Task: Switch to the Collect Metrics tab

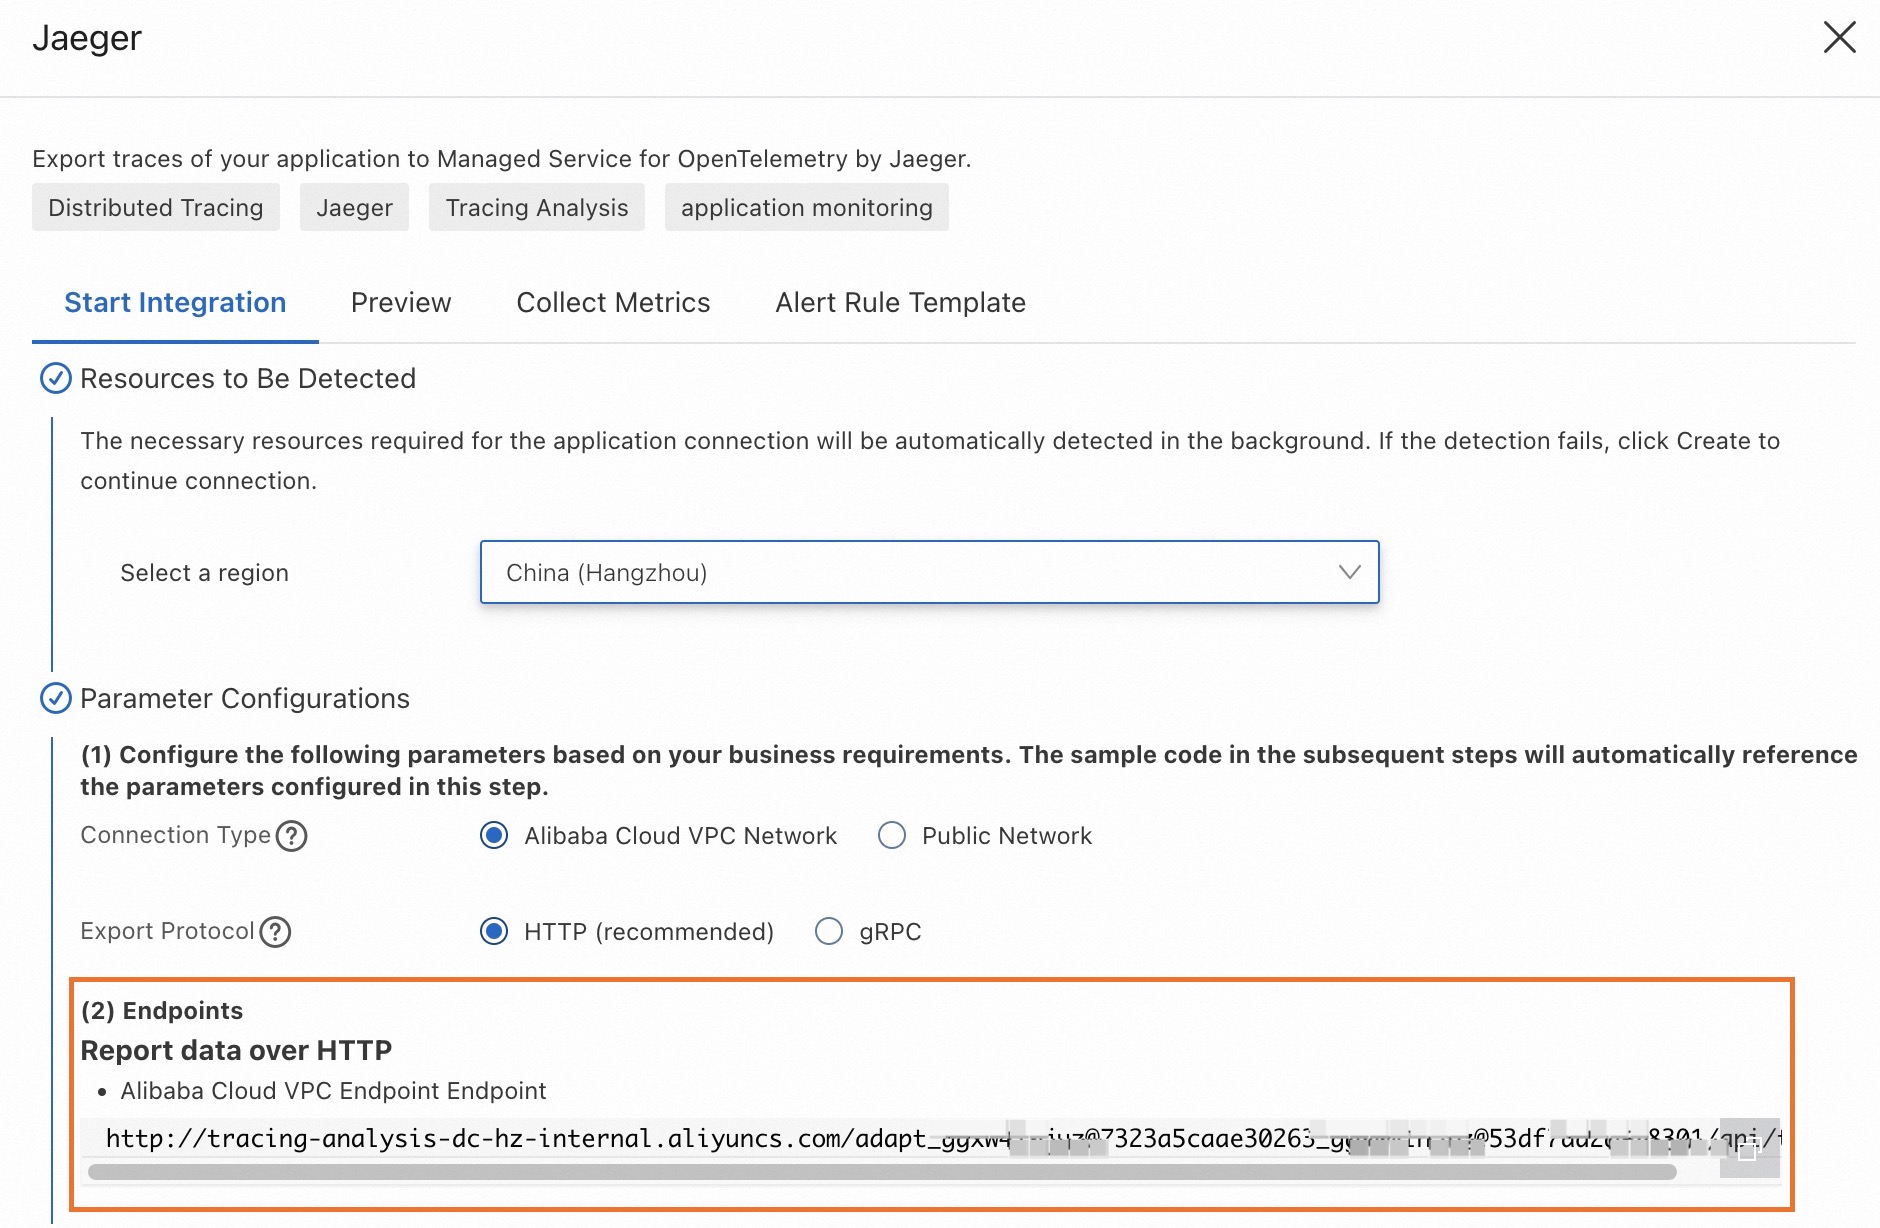Action: [x=612, y=302]
